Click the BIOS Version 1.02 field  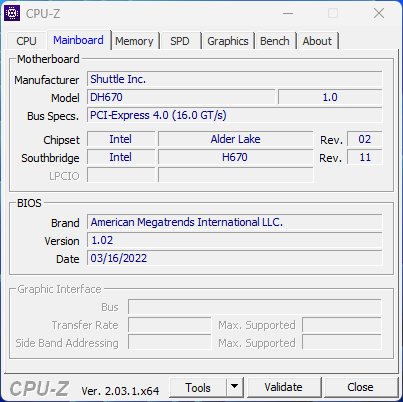(235, 240)
